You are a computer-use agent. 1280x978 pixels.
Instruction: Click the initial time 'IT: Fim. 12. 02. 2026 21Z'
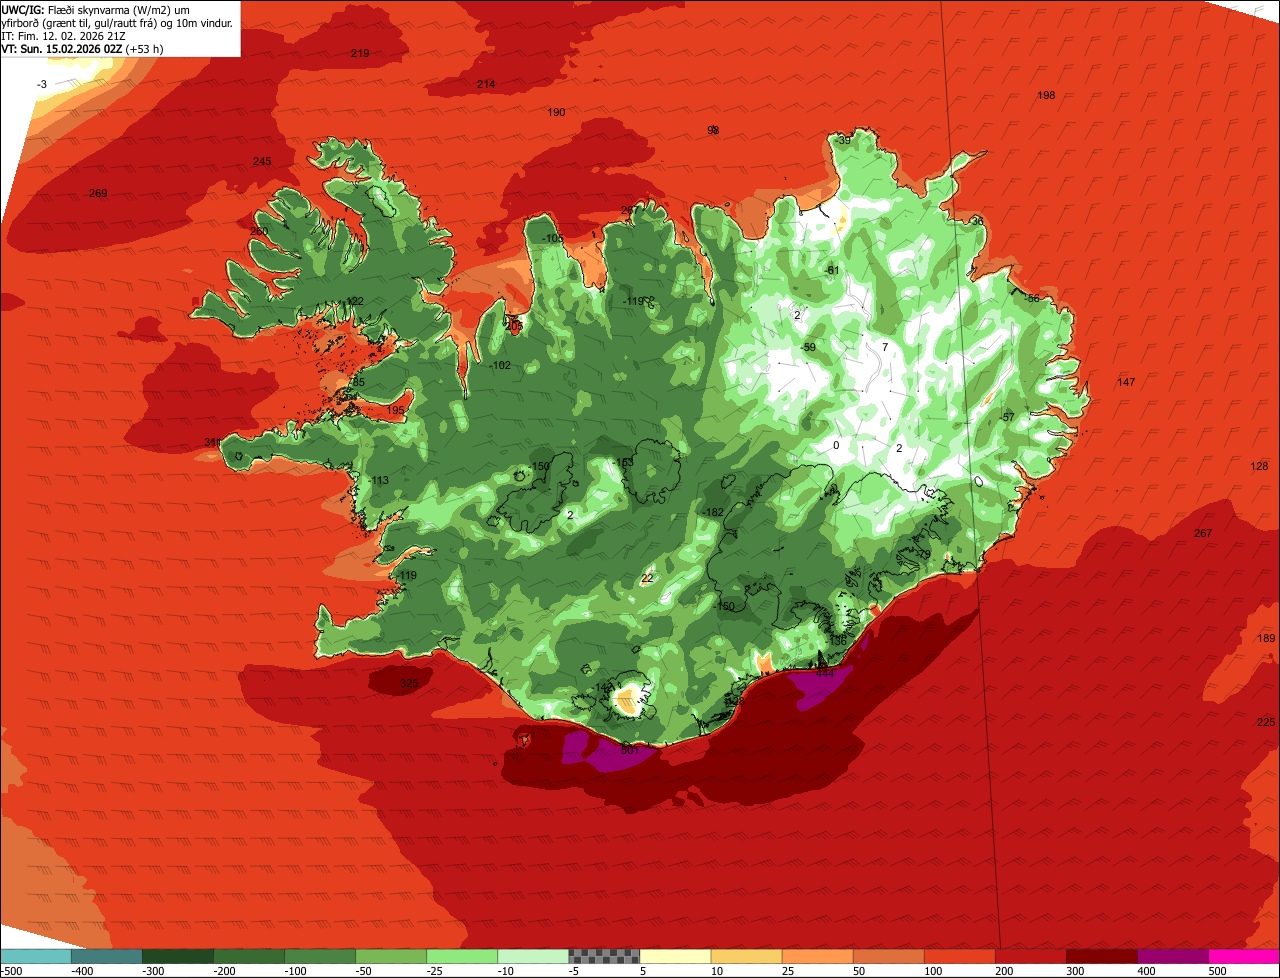point(63,35)
